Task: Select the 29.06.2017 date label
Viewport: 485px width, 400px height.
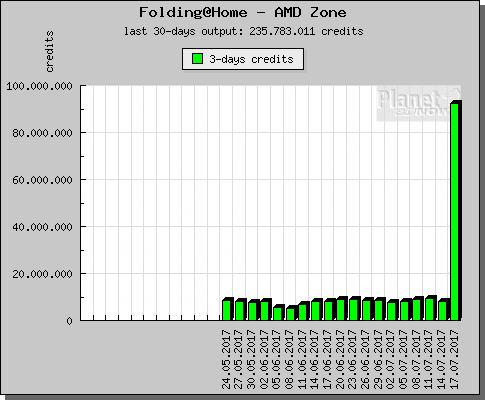Action: pyautogui.click(x=378, y=359)
